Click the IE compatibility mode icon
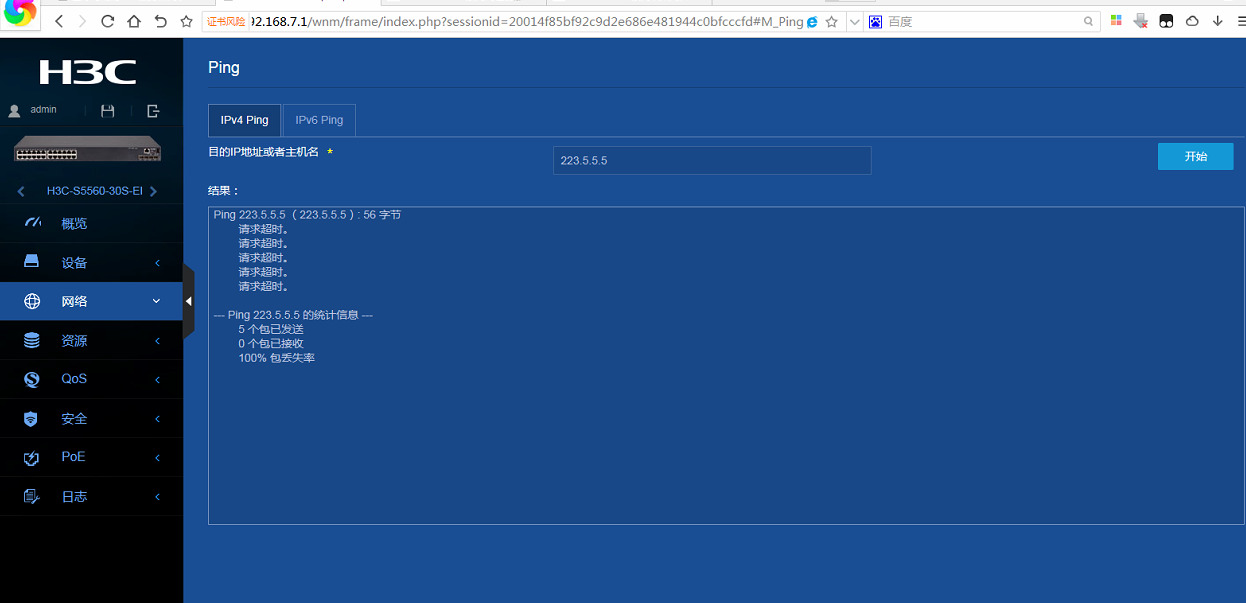 click(812, 21)
